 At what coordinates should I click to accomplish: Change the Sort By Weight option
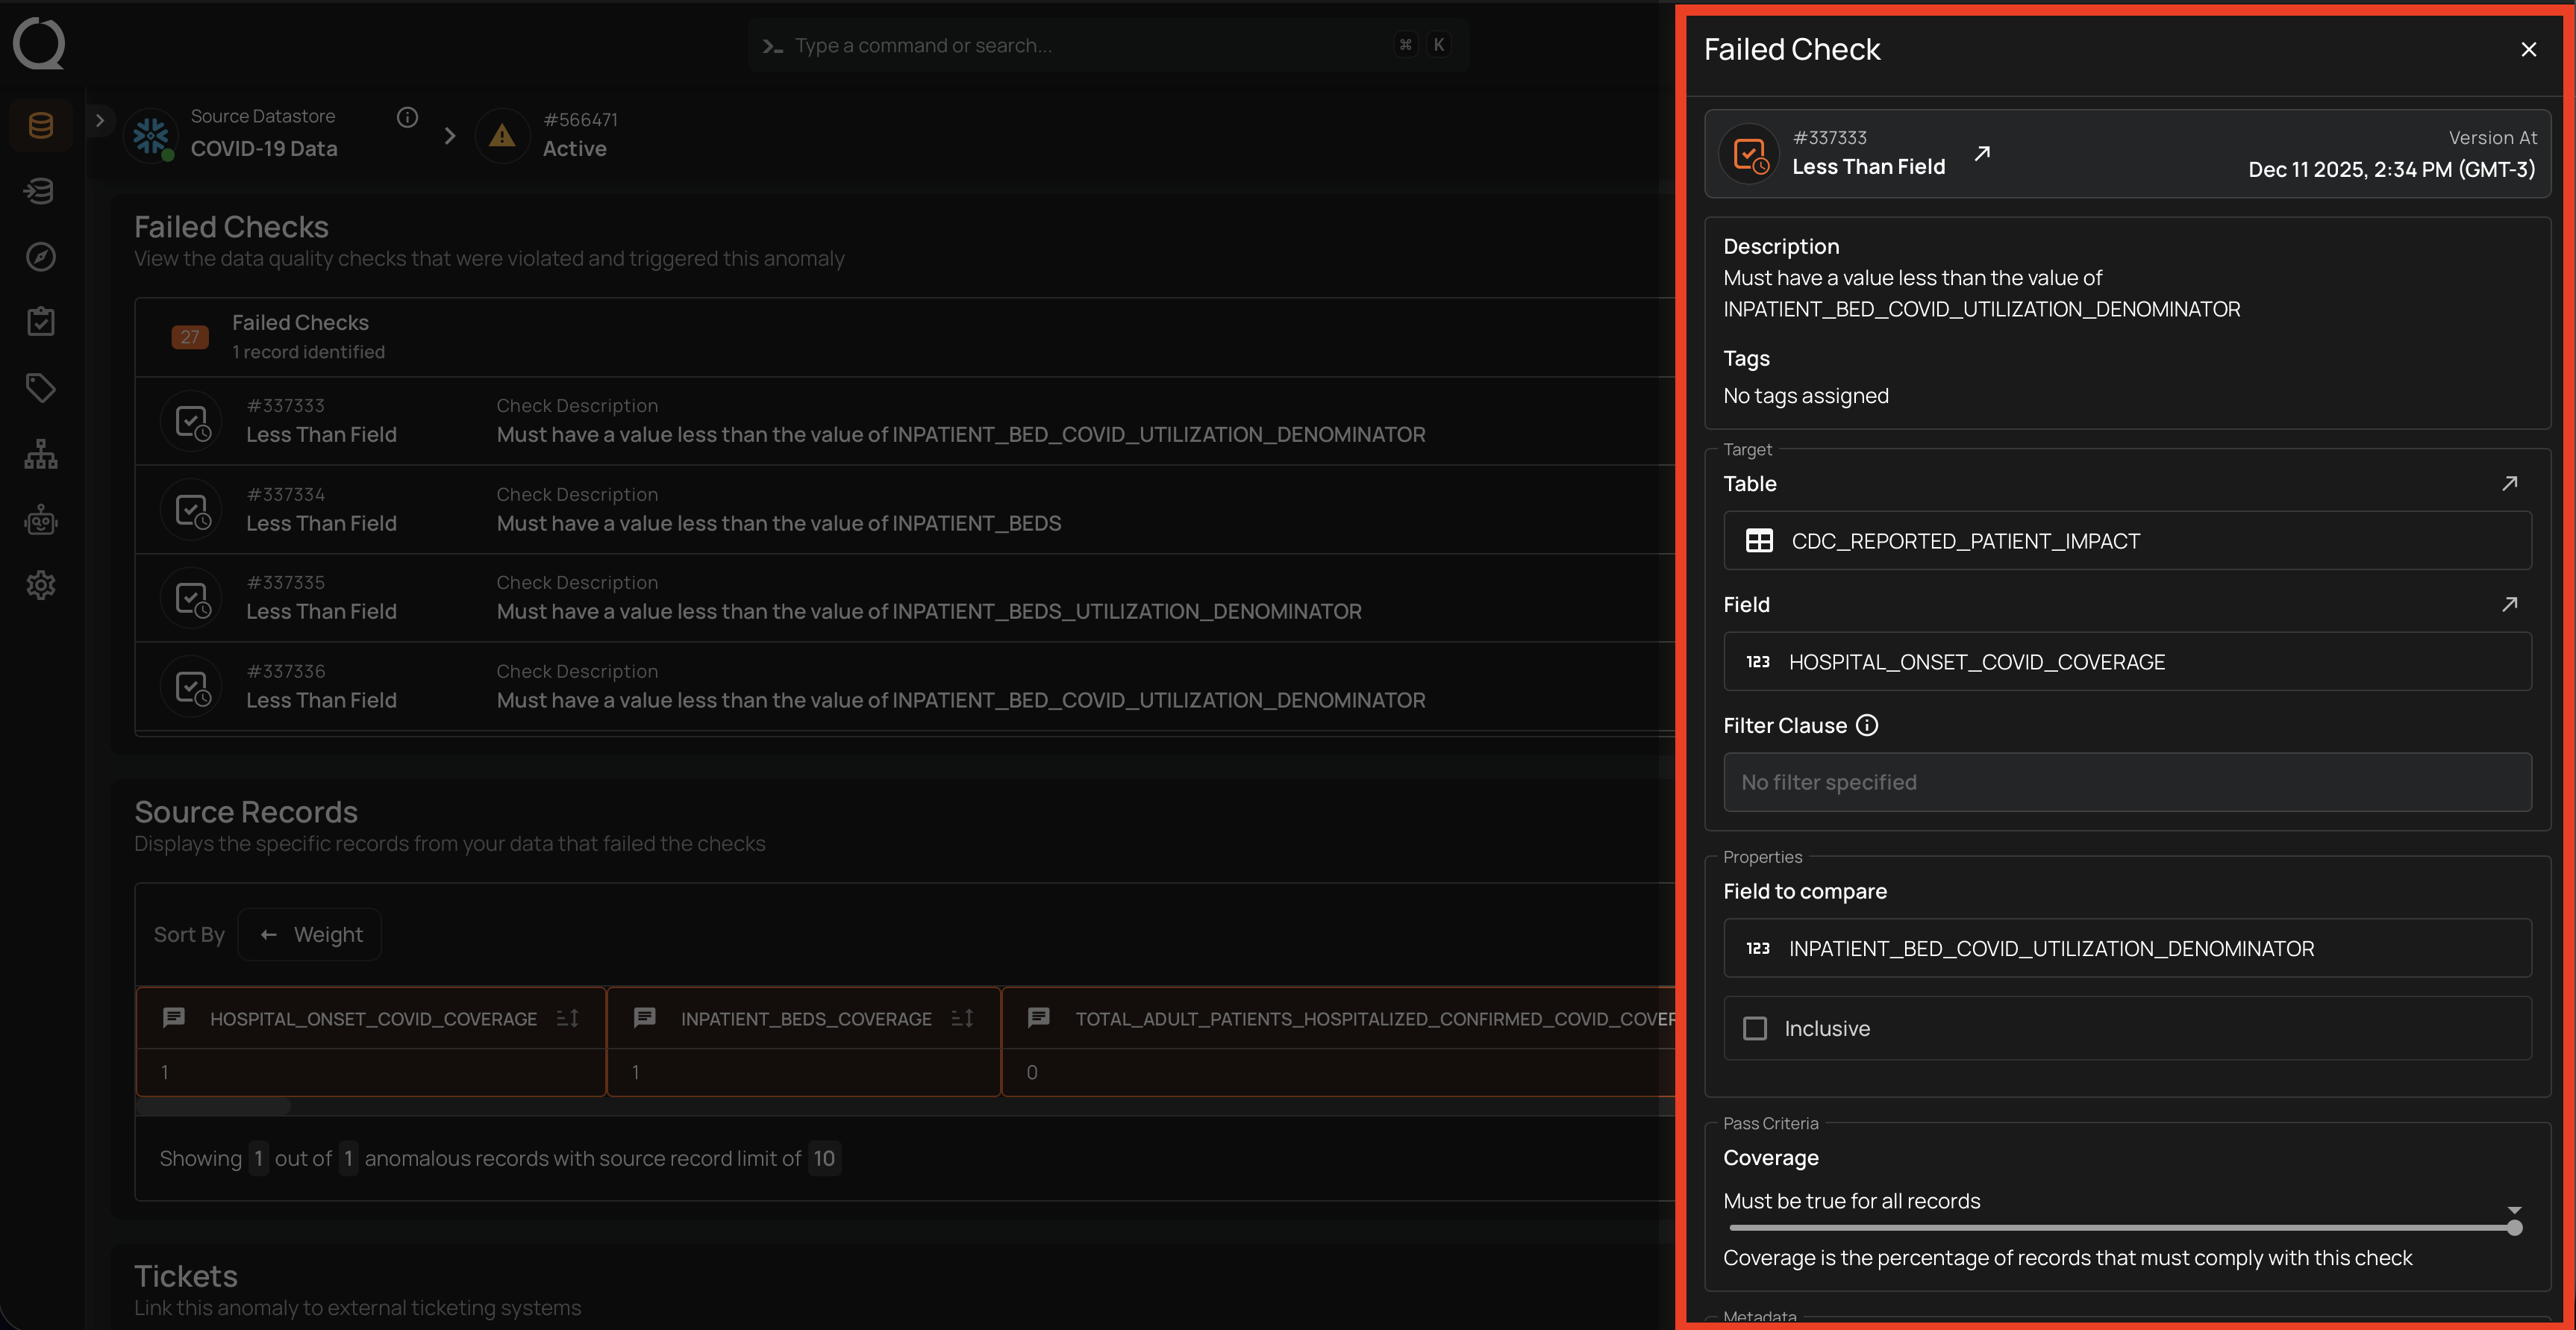click(x=310, y=934)
